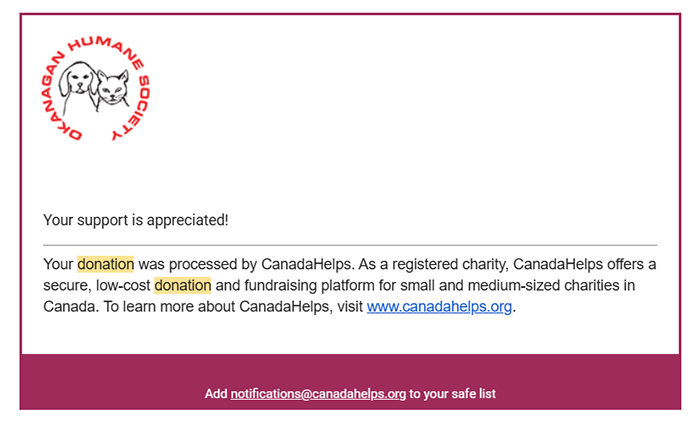This screenshot has height=437, width=700.
Task: Click the word "Add" in the maroon footer
Action: point(216,394)
